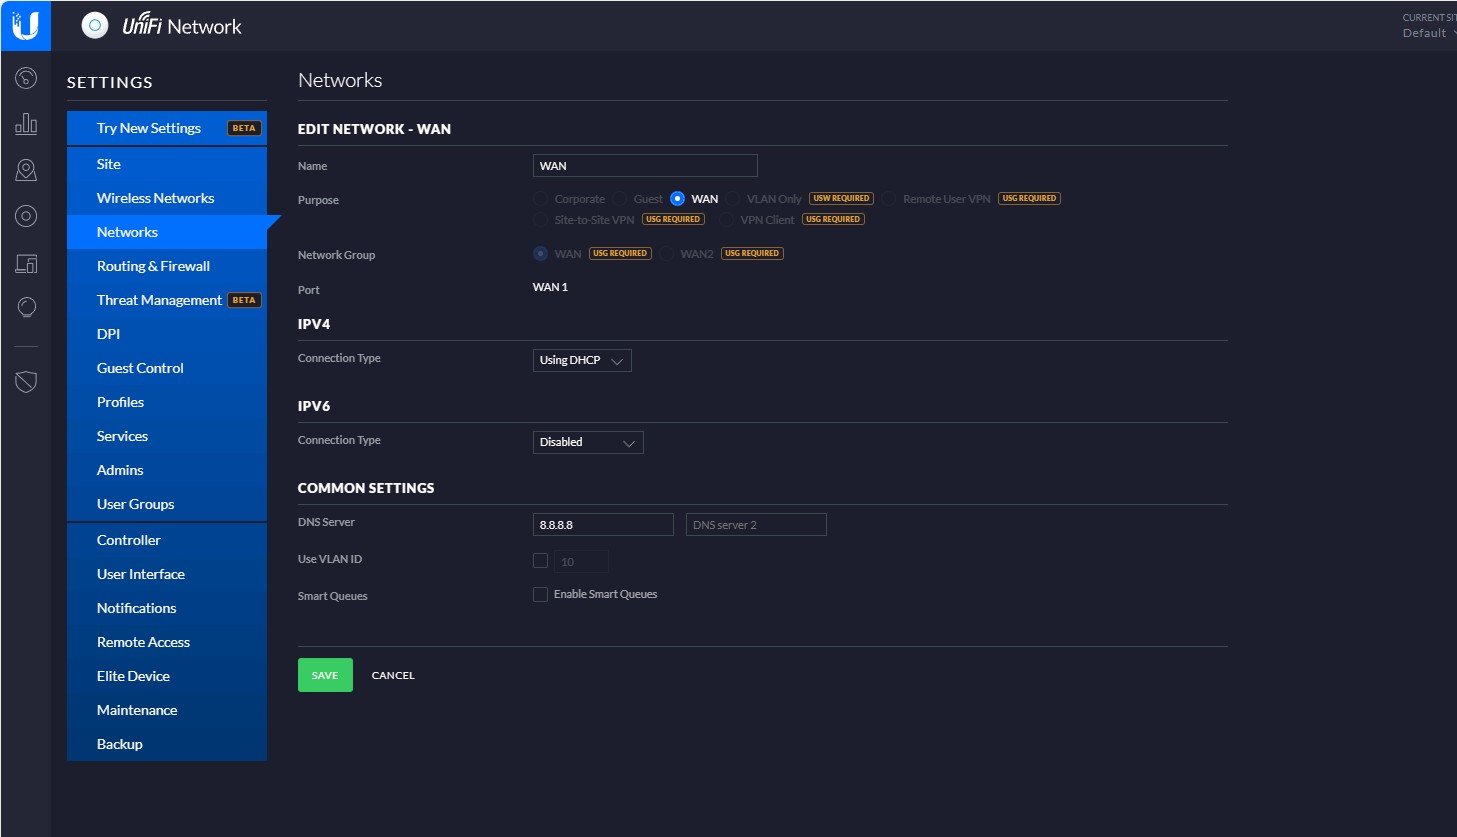
Task: Open IPv6 Connection Type dropdown
Action: tap(588, 442)
